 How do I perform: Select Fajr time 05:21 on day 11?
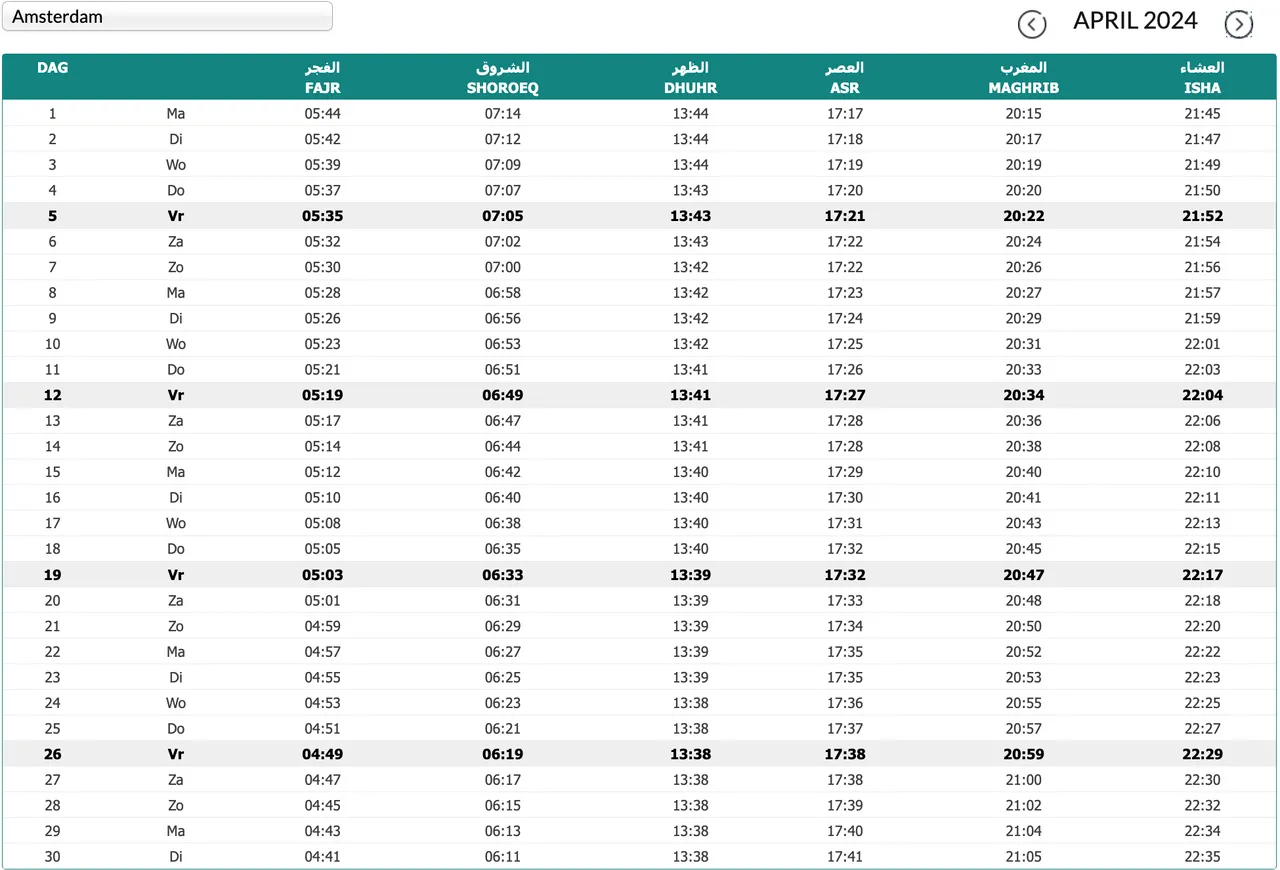click(x=323, y=370)
